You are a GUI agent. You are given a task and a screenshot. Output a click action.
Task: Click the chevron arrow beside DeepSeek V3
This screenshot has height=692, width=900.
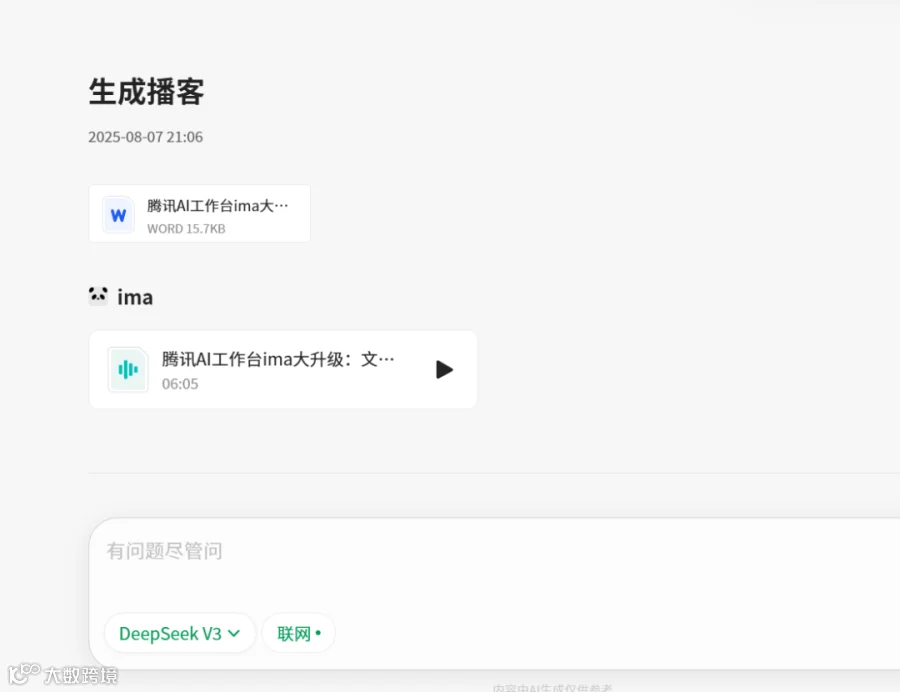(234, 633)
